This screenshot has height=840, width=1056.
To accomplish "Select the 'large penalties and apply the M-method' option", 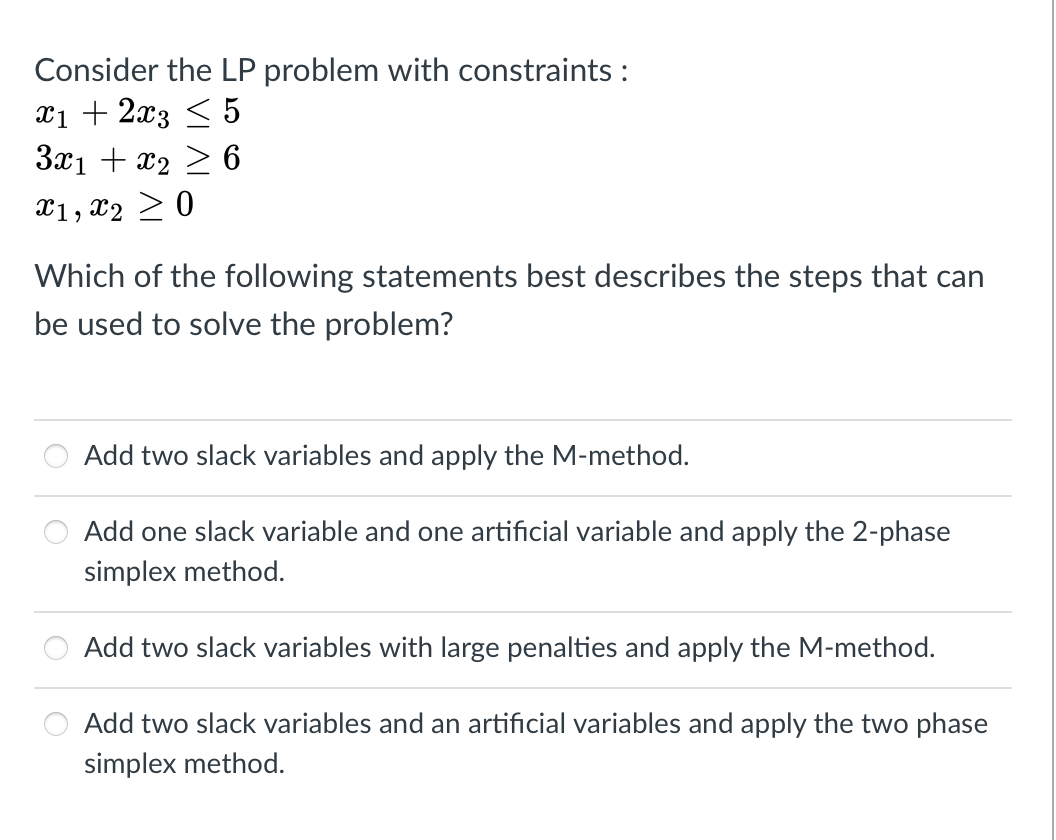I will point(56,648).
